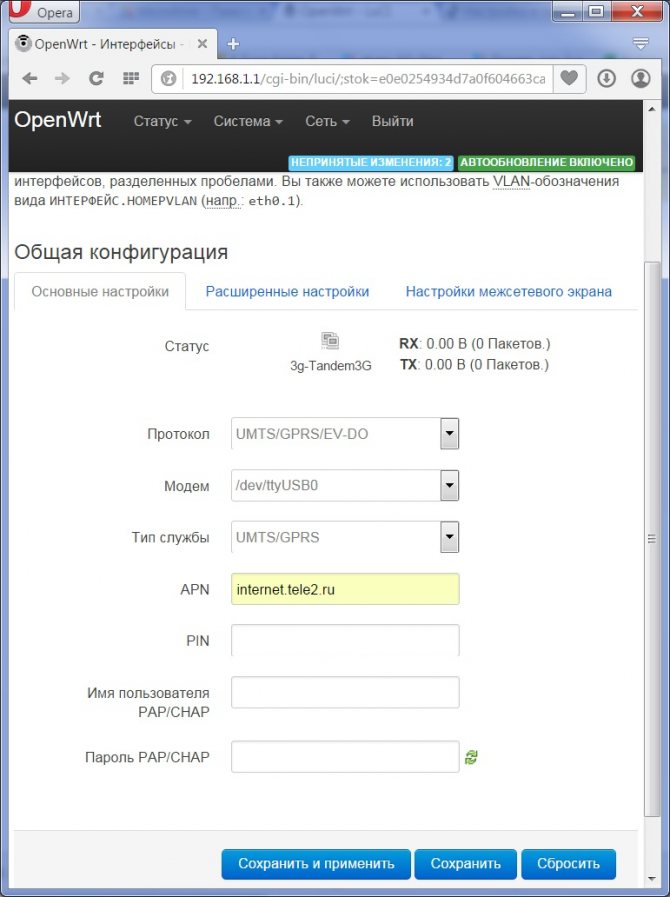This screenshot has height=897, width=670.
Task: Open the tab menu icon at right of tab bar
Action: click(641, 43)
